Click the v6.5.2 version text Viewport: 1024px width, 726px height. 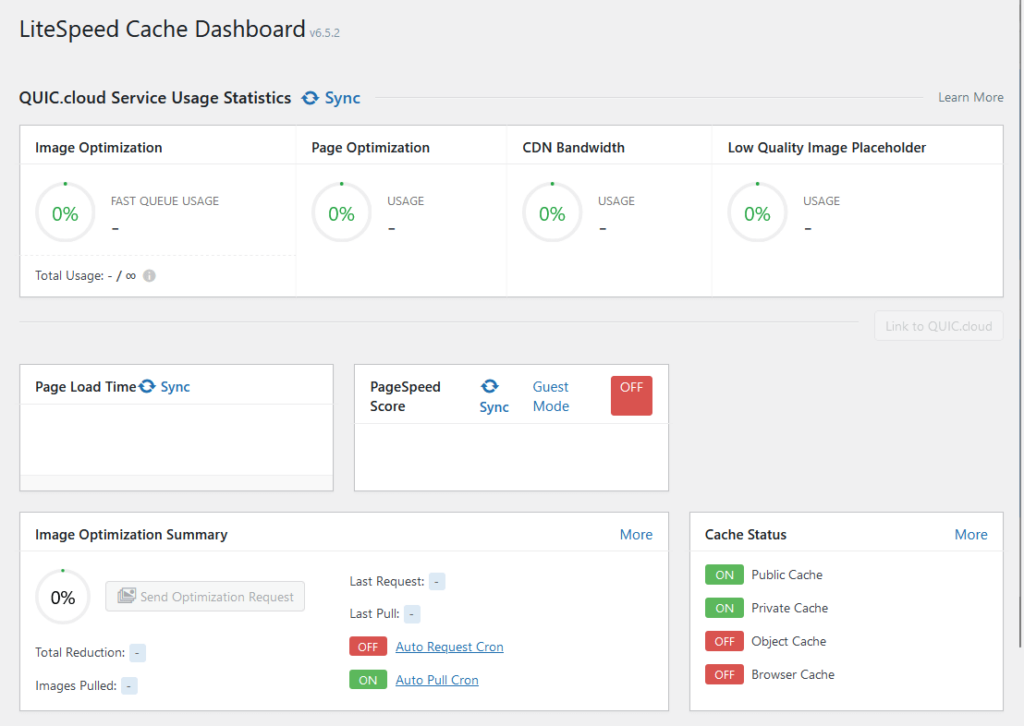pos(325,33)
